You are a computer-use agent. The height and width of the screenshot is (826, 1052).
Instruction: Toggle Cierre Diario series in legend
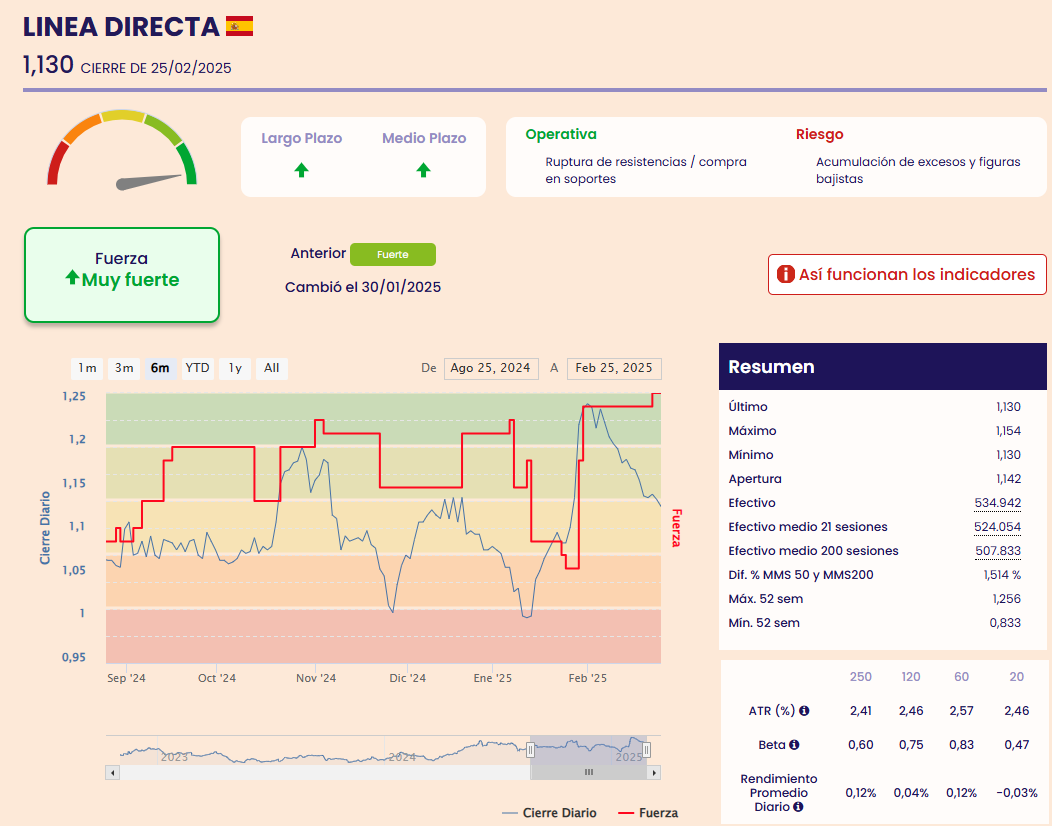tap(549, 813)
